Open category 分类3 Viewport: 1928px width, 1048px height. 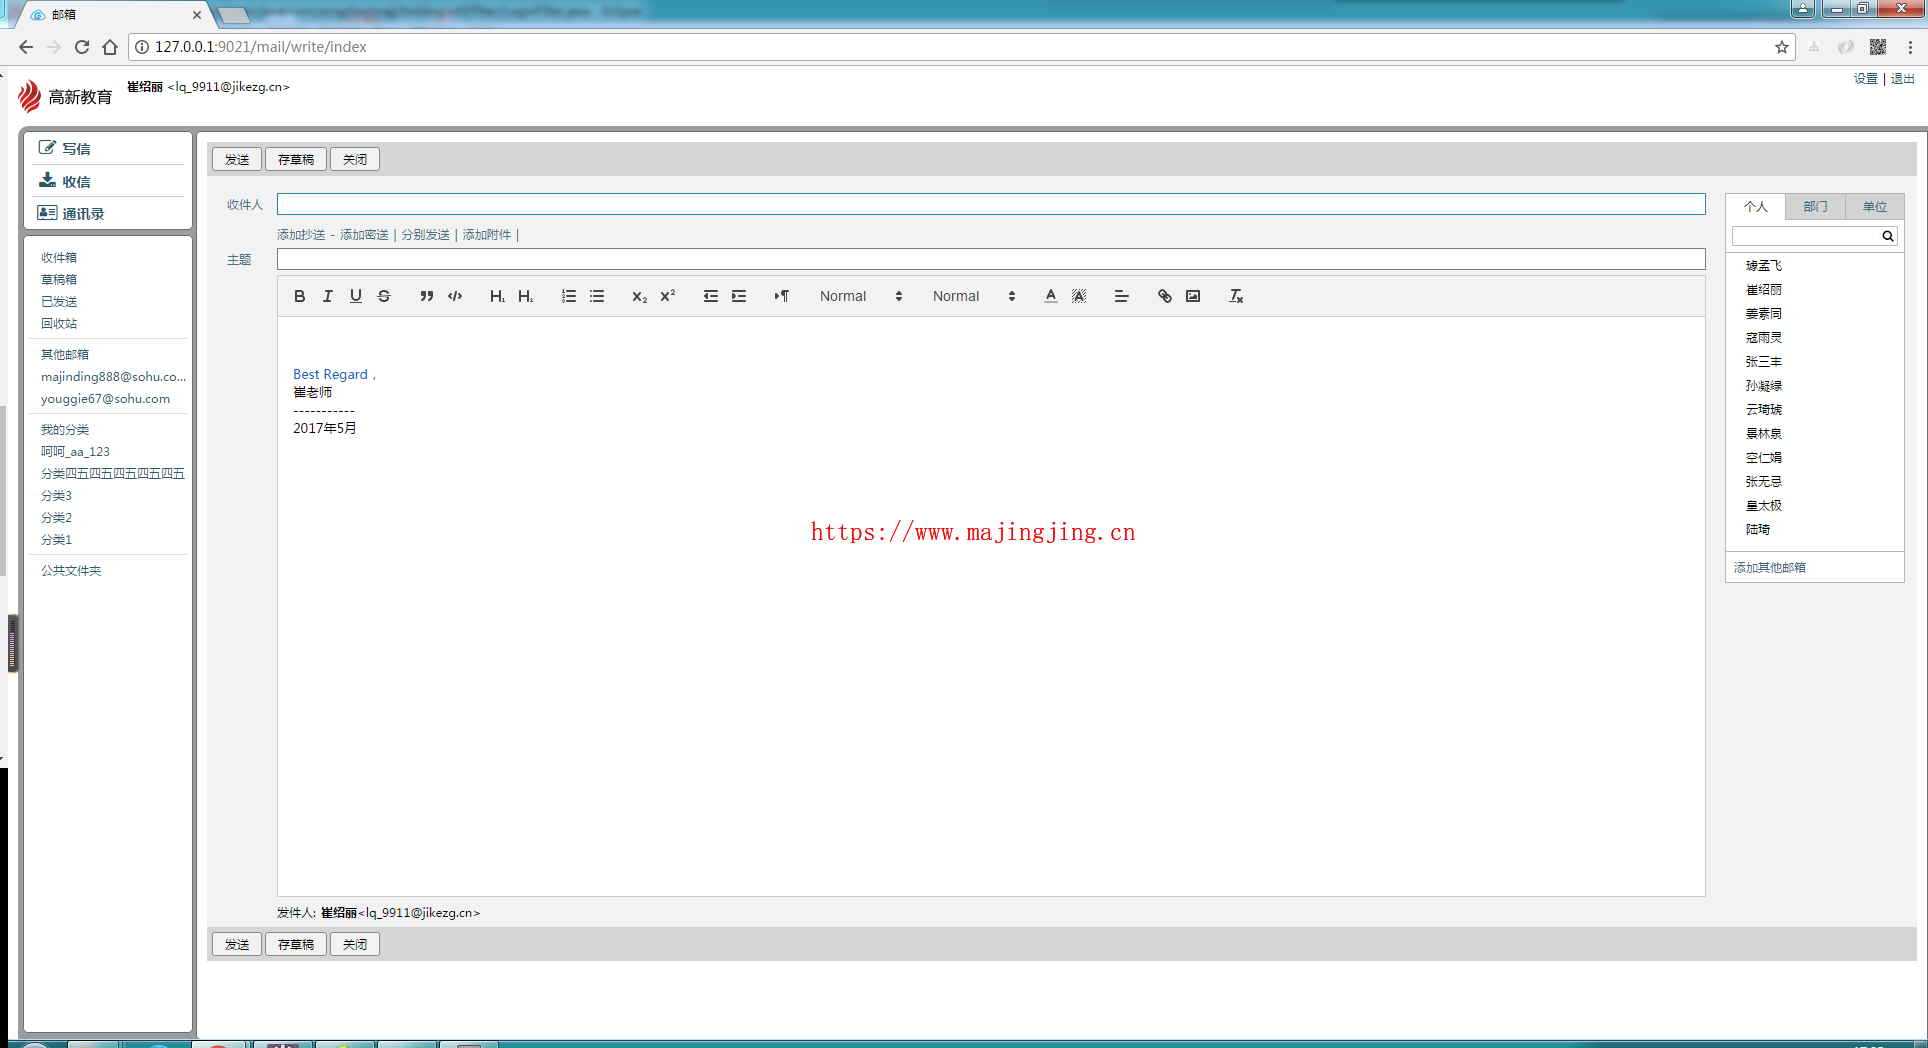[x=56, y=496]
